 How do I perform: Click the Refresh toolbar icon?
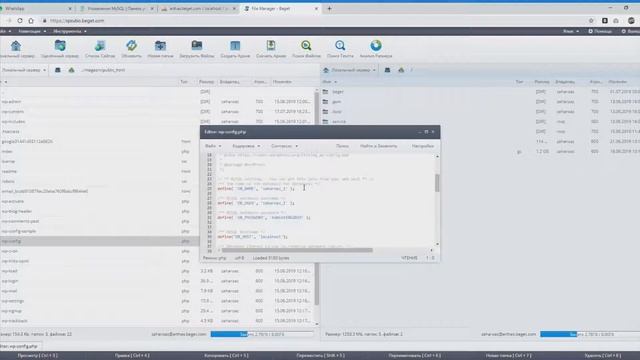[x=131, y=46]
